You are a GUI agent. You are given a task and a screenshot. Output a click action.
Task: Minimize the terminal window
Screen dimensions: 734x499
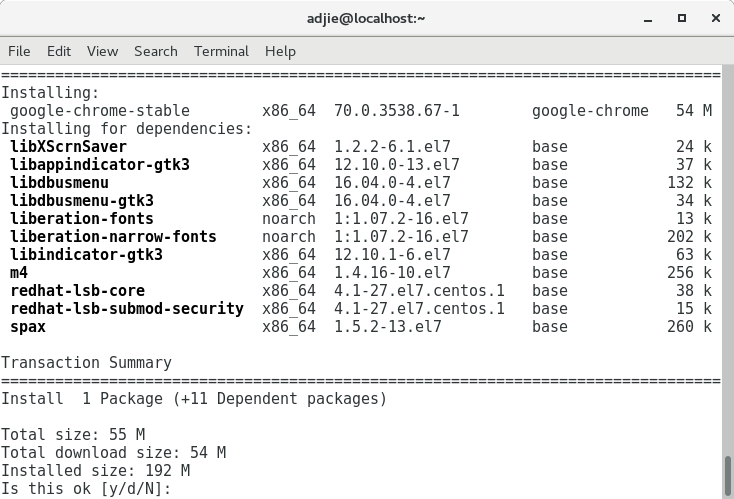coord(648,19)
